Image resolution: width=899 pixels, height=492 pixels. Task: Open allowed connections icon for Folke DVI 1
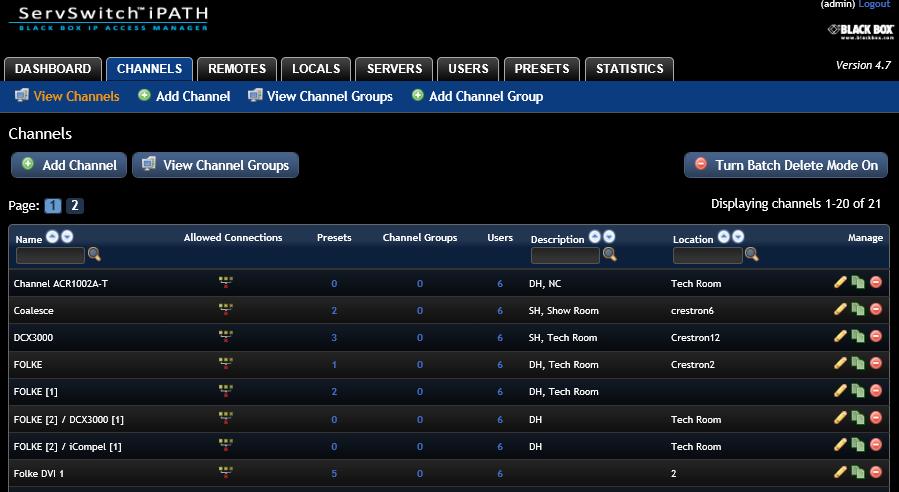click(x=226, y=472)
